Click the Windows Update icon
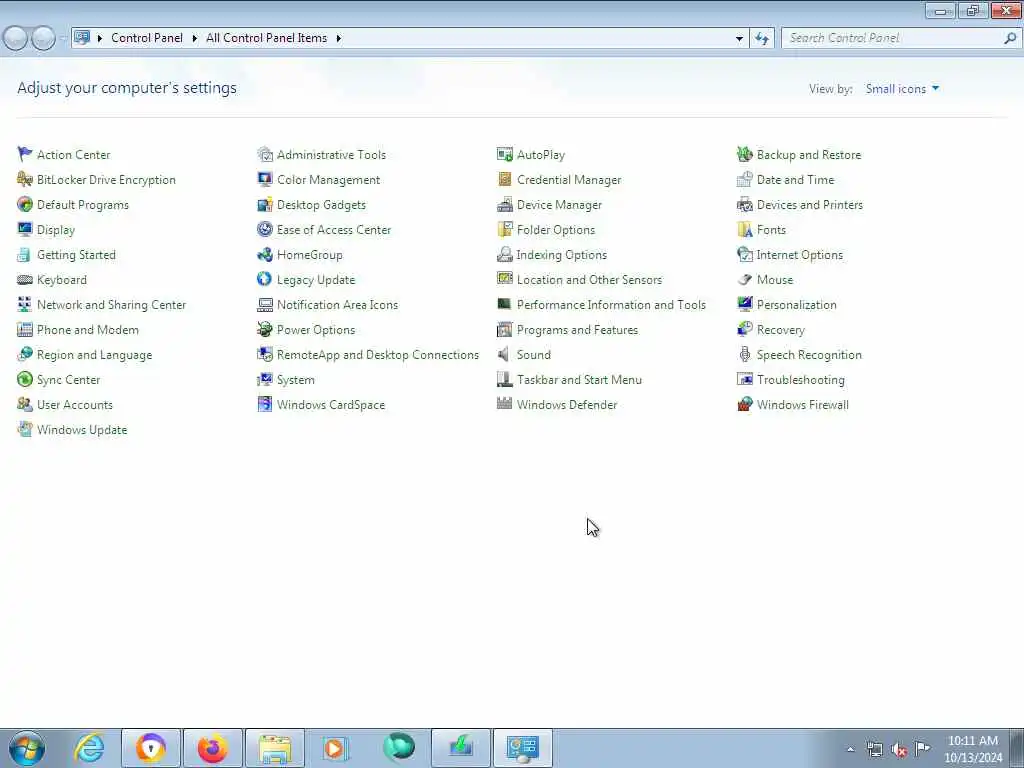The height and width of the screenshot is (768, 1024). coord(25,429)
